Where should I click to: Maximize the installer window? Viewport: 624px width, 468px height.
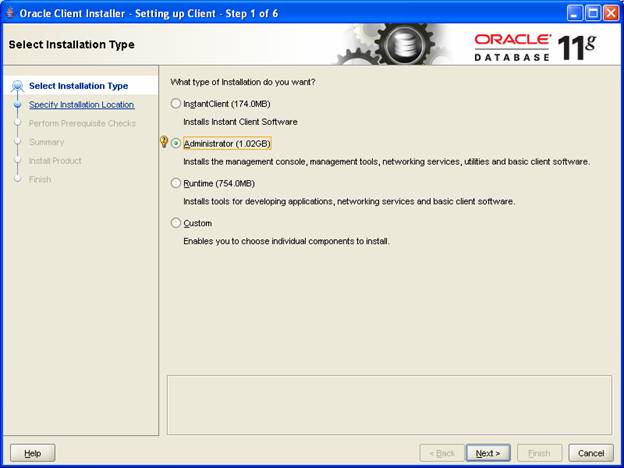click(593, 14)
